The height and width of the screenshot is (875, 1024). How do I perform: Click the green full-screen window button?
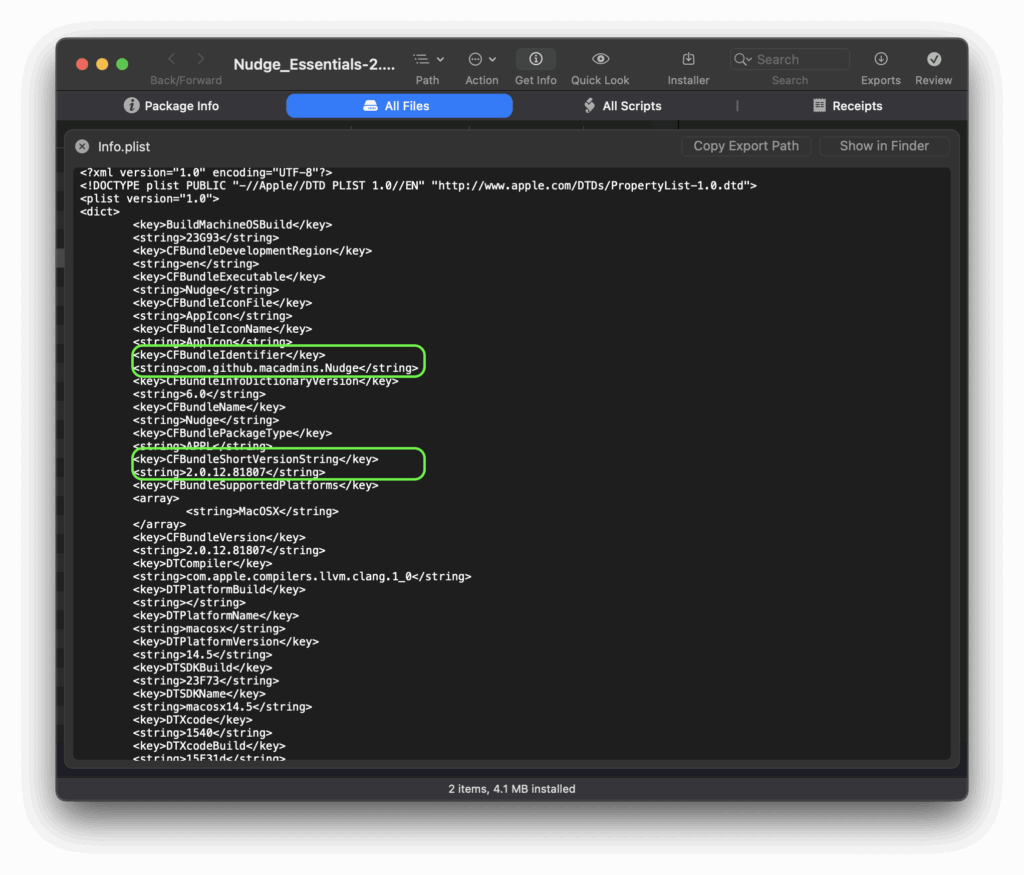(122, 64)
